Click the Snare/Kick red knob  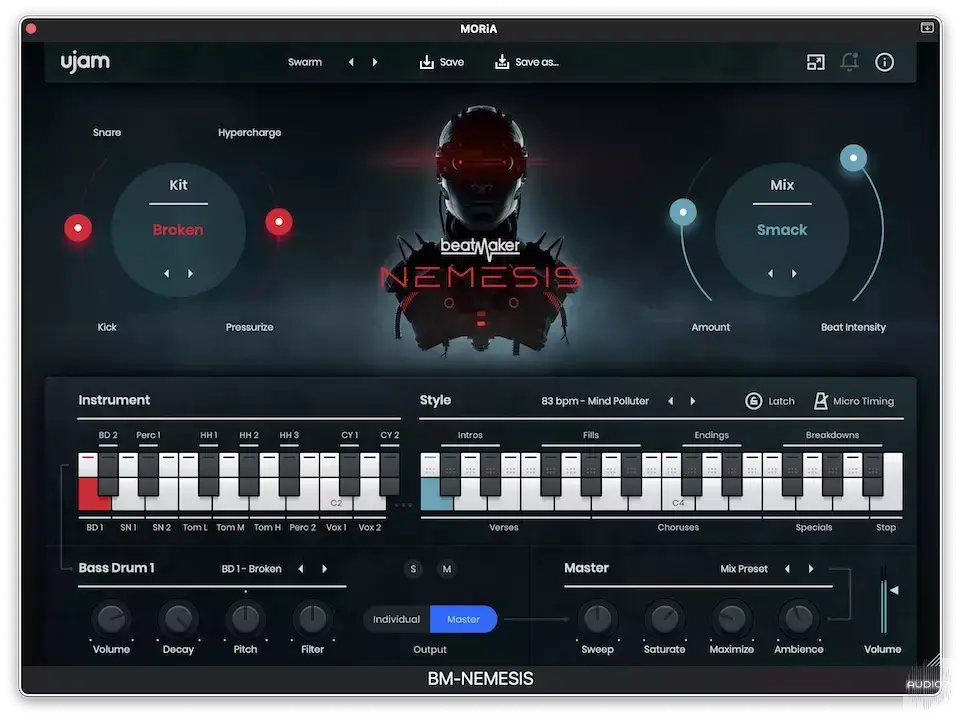(78, 228)
